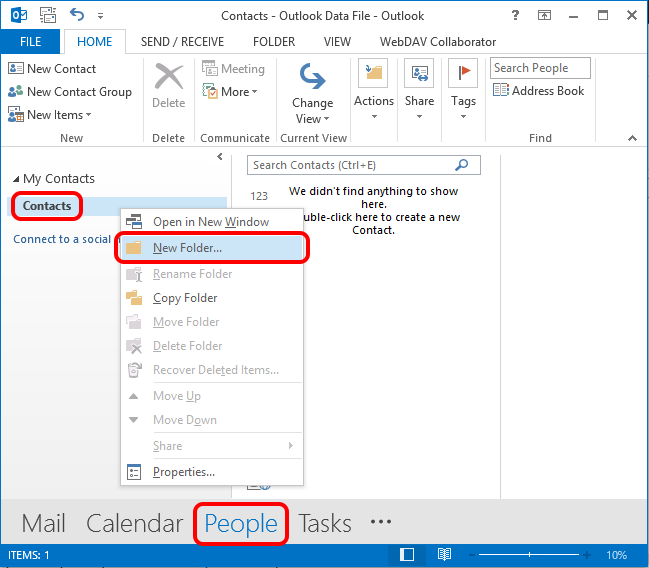Click Move Down in context menu
The height and width of the screenshot is (568, 649).
click(212, 420)
